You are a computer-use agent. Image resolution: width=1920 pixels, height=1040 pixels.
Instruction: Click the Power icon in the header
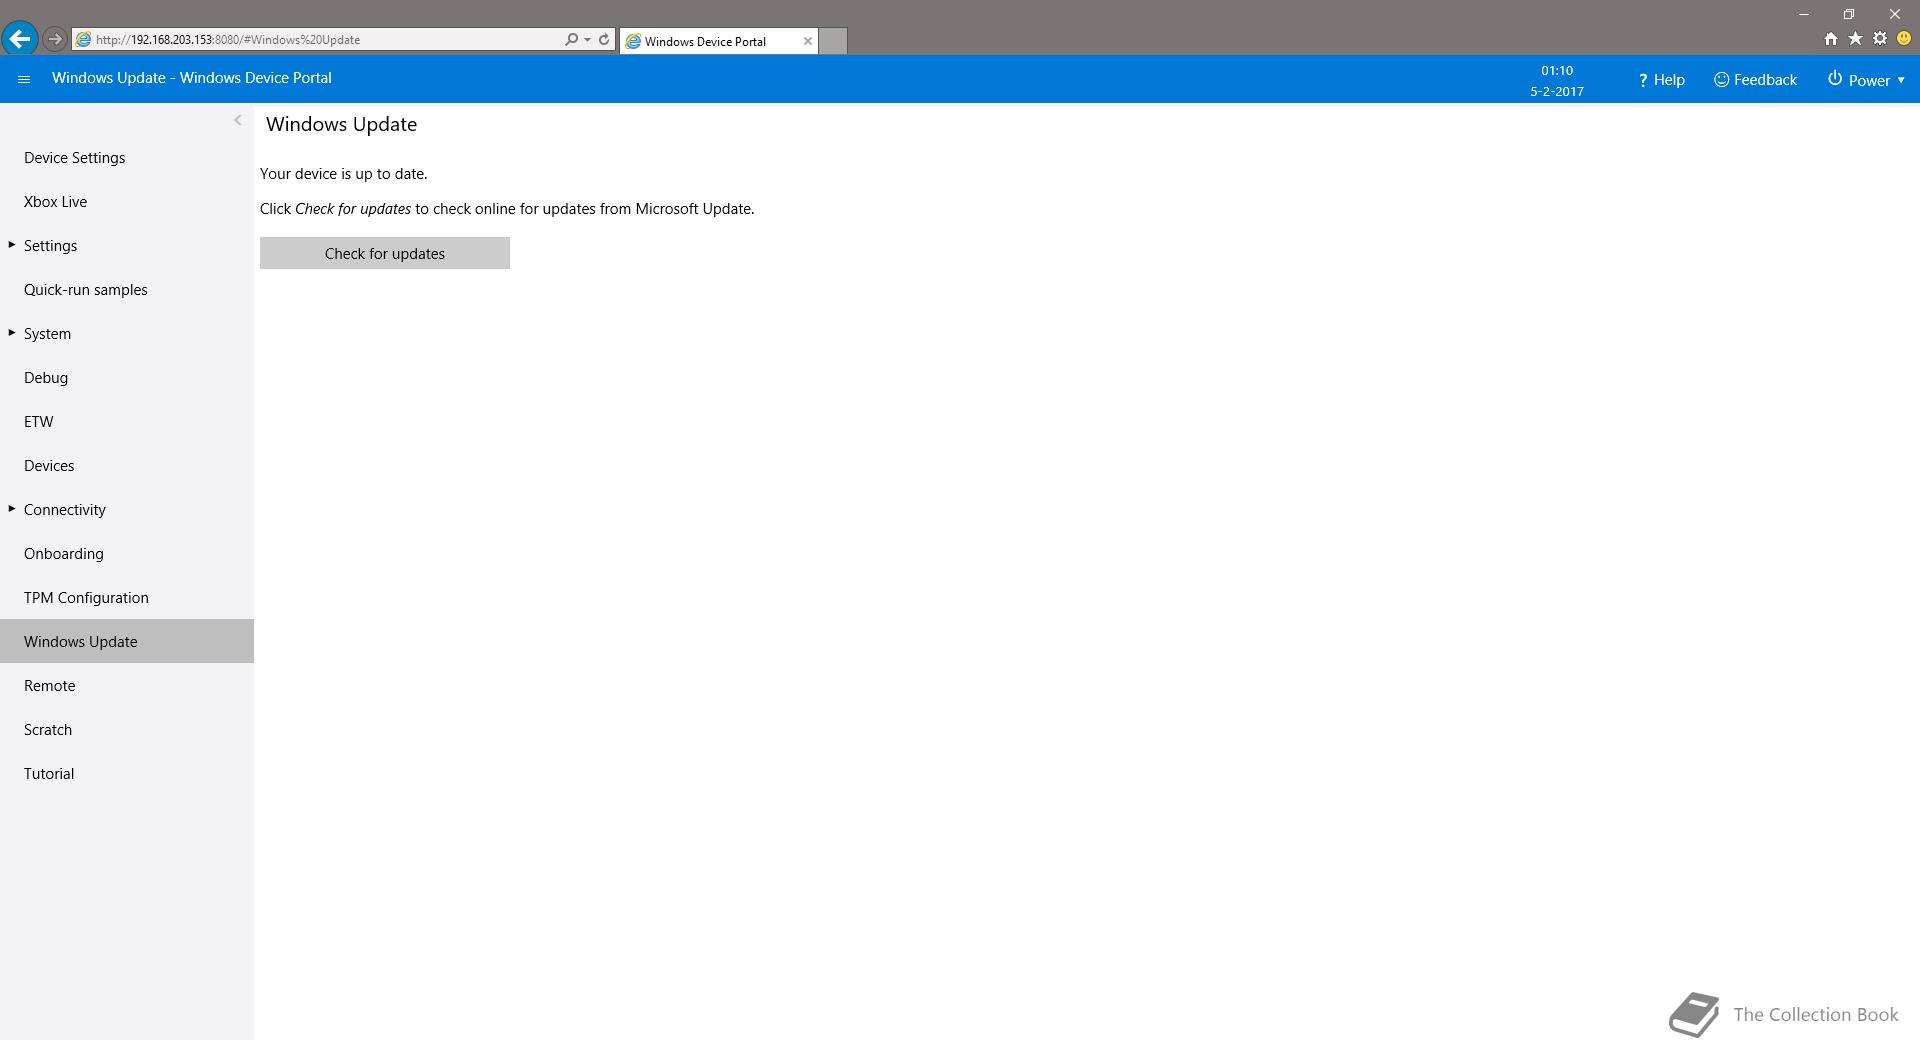[1835, 79]
